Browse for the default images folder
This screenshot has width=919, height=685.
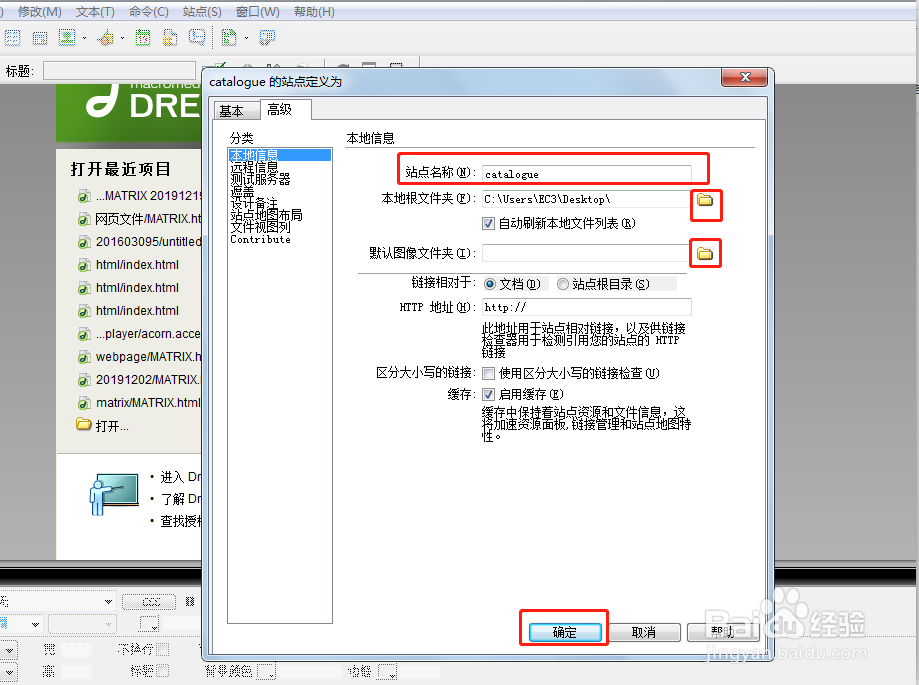tap(705, 254)
